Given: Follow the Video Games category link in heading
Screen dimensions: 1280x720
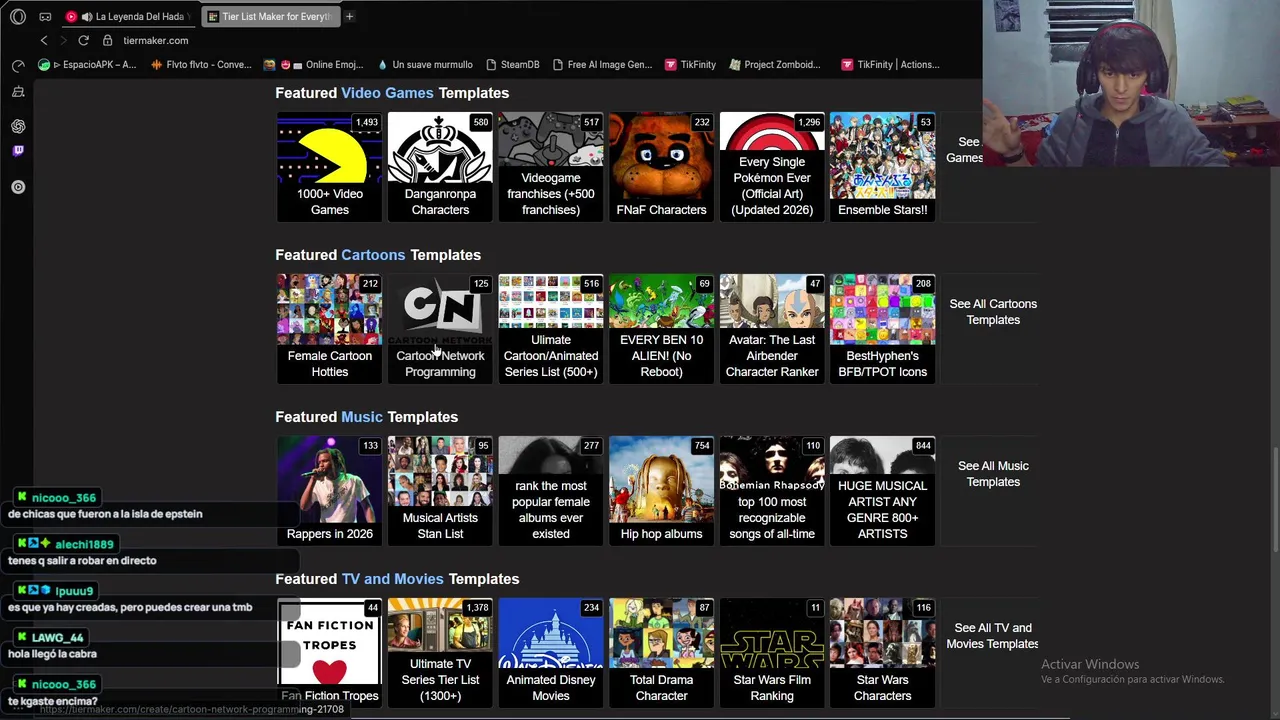Looking at the screenshot, I should pyautogui.click(x=387, y=93).
